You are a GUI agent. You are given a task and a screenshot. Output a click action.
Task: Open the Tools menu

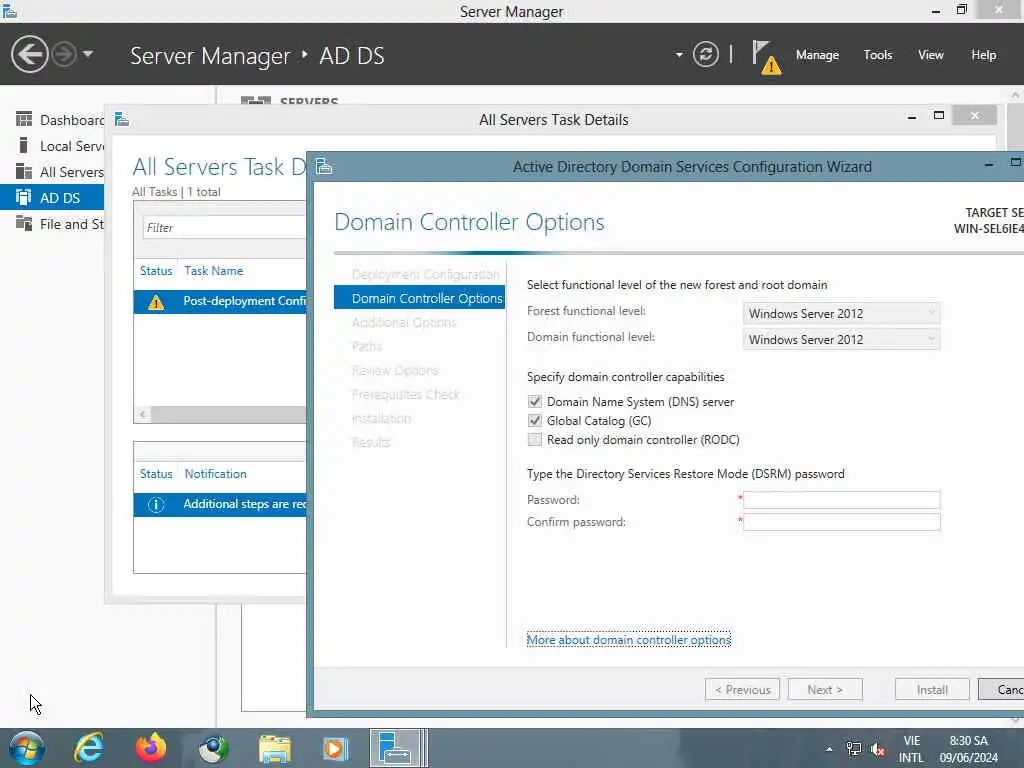tap(877, 55)
